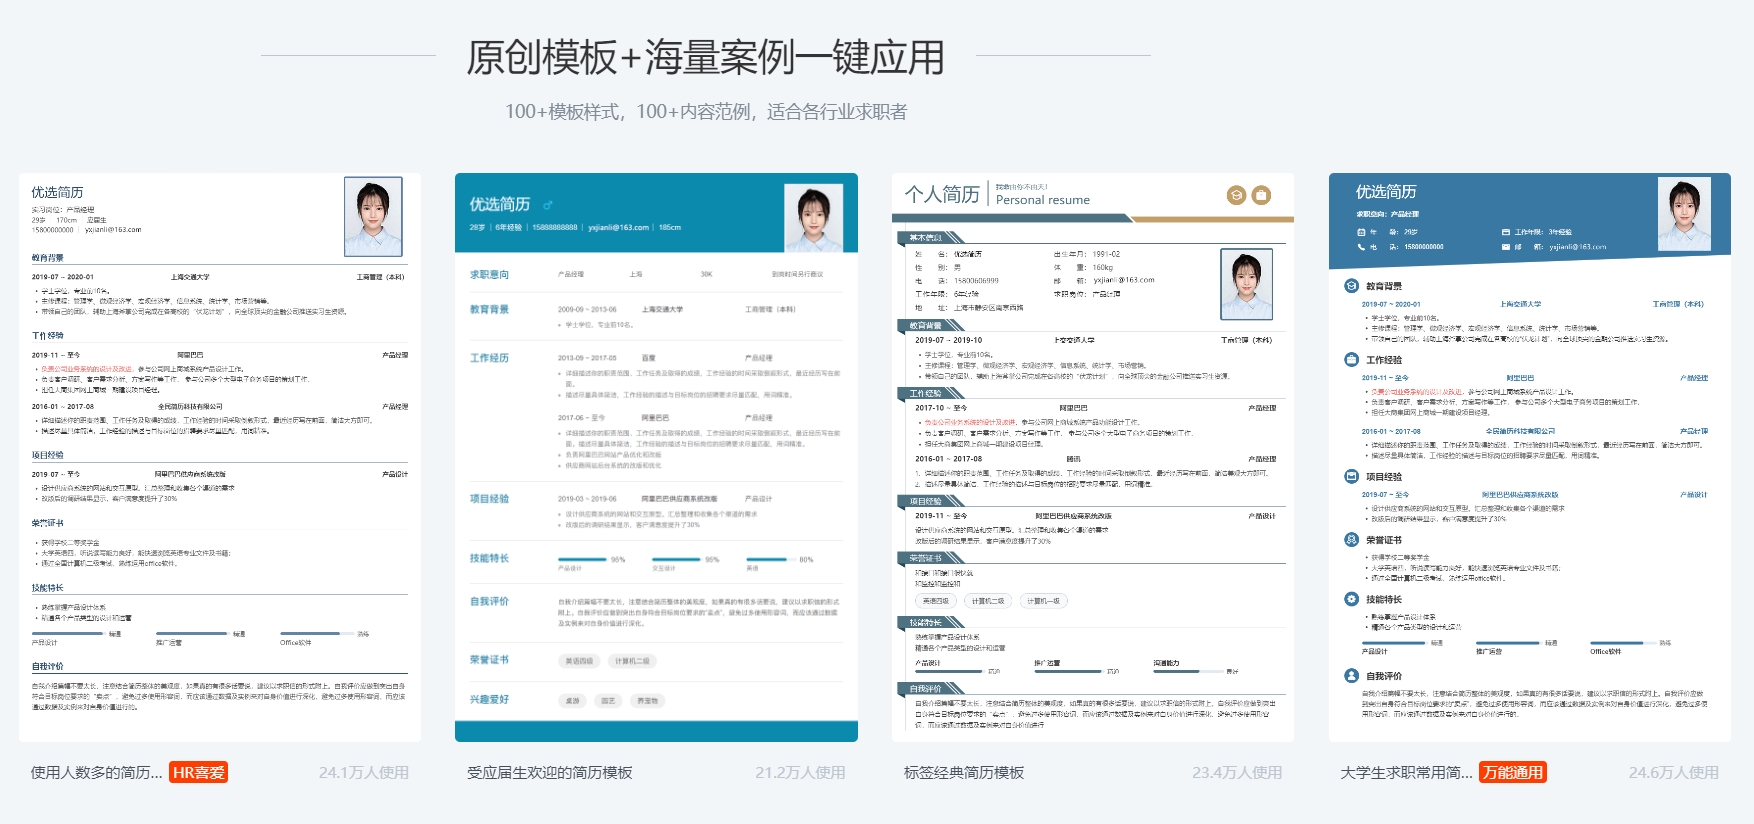
Task: Click the 兴趣爱好 heading in the teal template
Action: [x=489, y=699]
